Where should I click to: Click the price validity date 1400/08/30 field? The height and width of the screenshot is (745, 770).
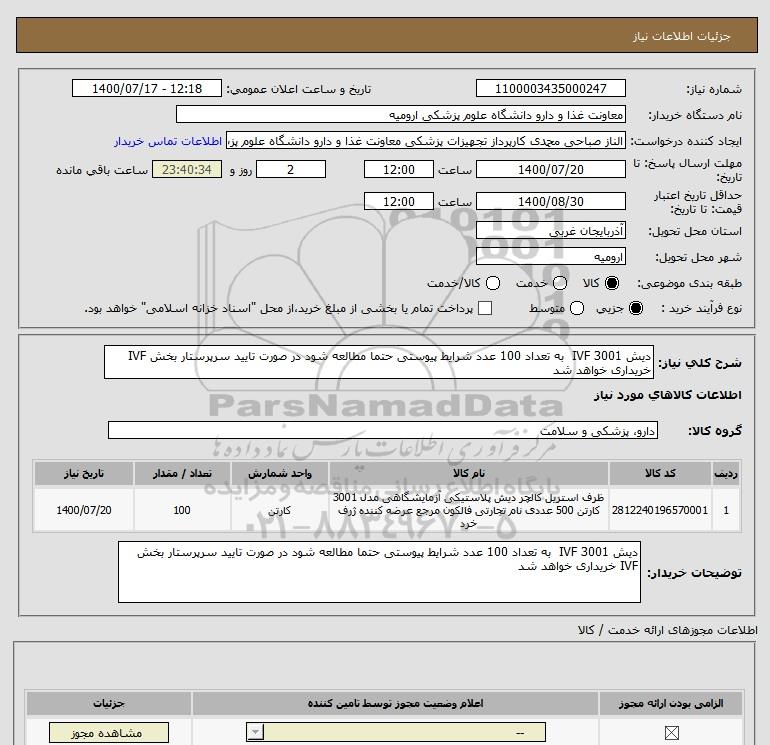tap(550, 201)
